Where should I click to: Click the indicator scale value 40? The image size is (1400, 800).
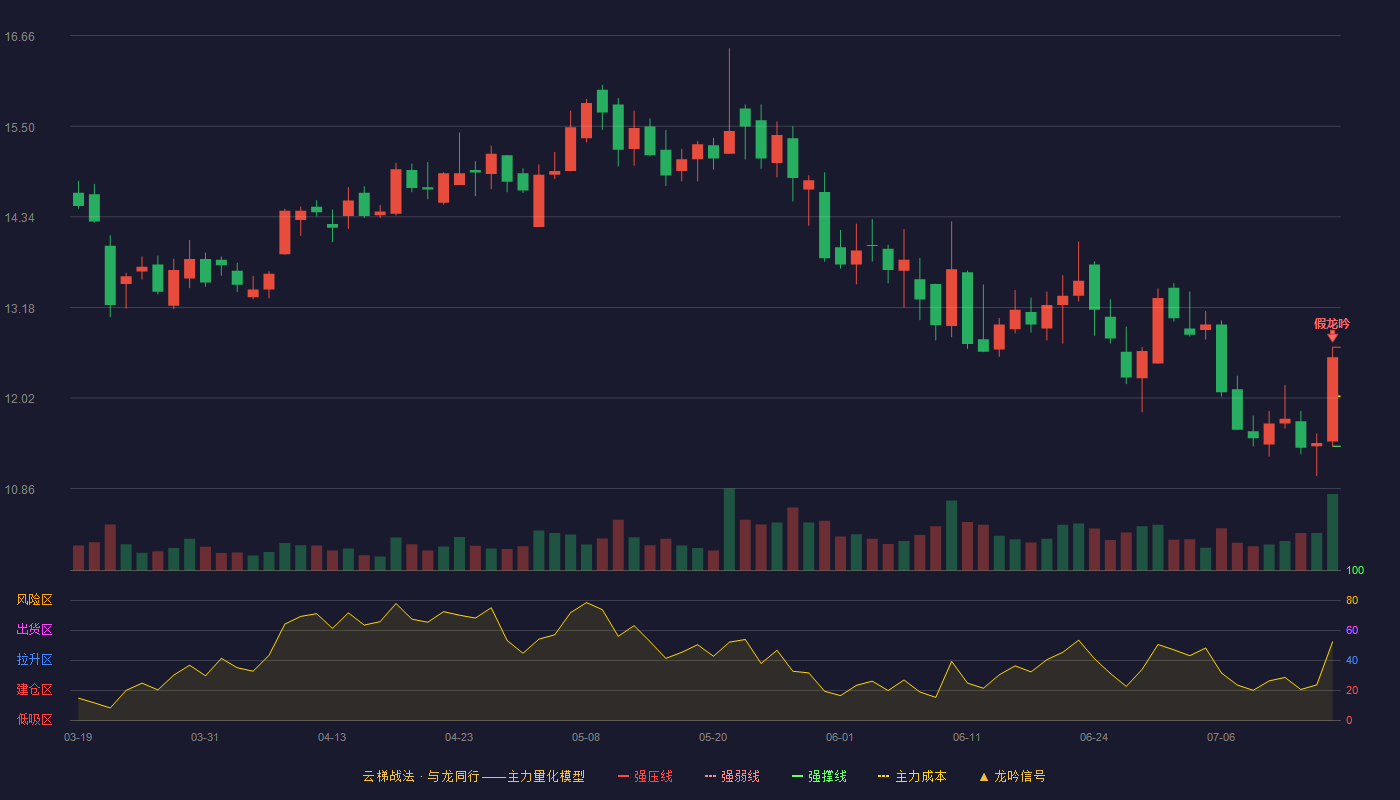point(1352,660)
